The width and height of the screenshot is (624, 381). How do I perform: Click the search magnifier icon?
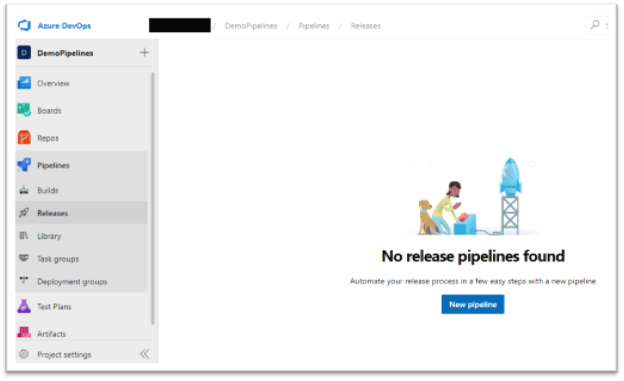(595, 25)
